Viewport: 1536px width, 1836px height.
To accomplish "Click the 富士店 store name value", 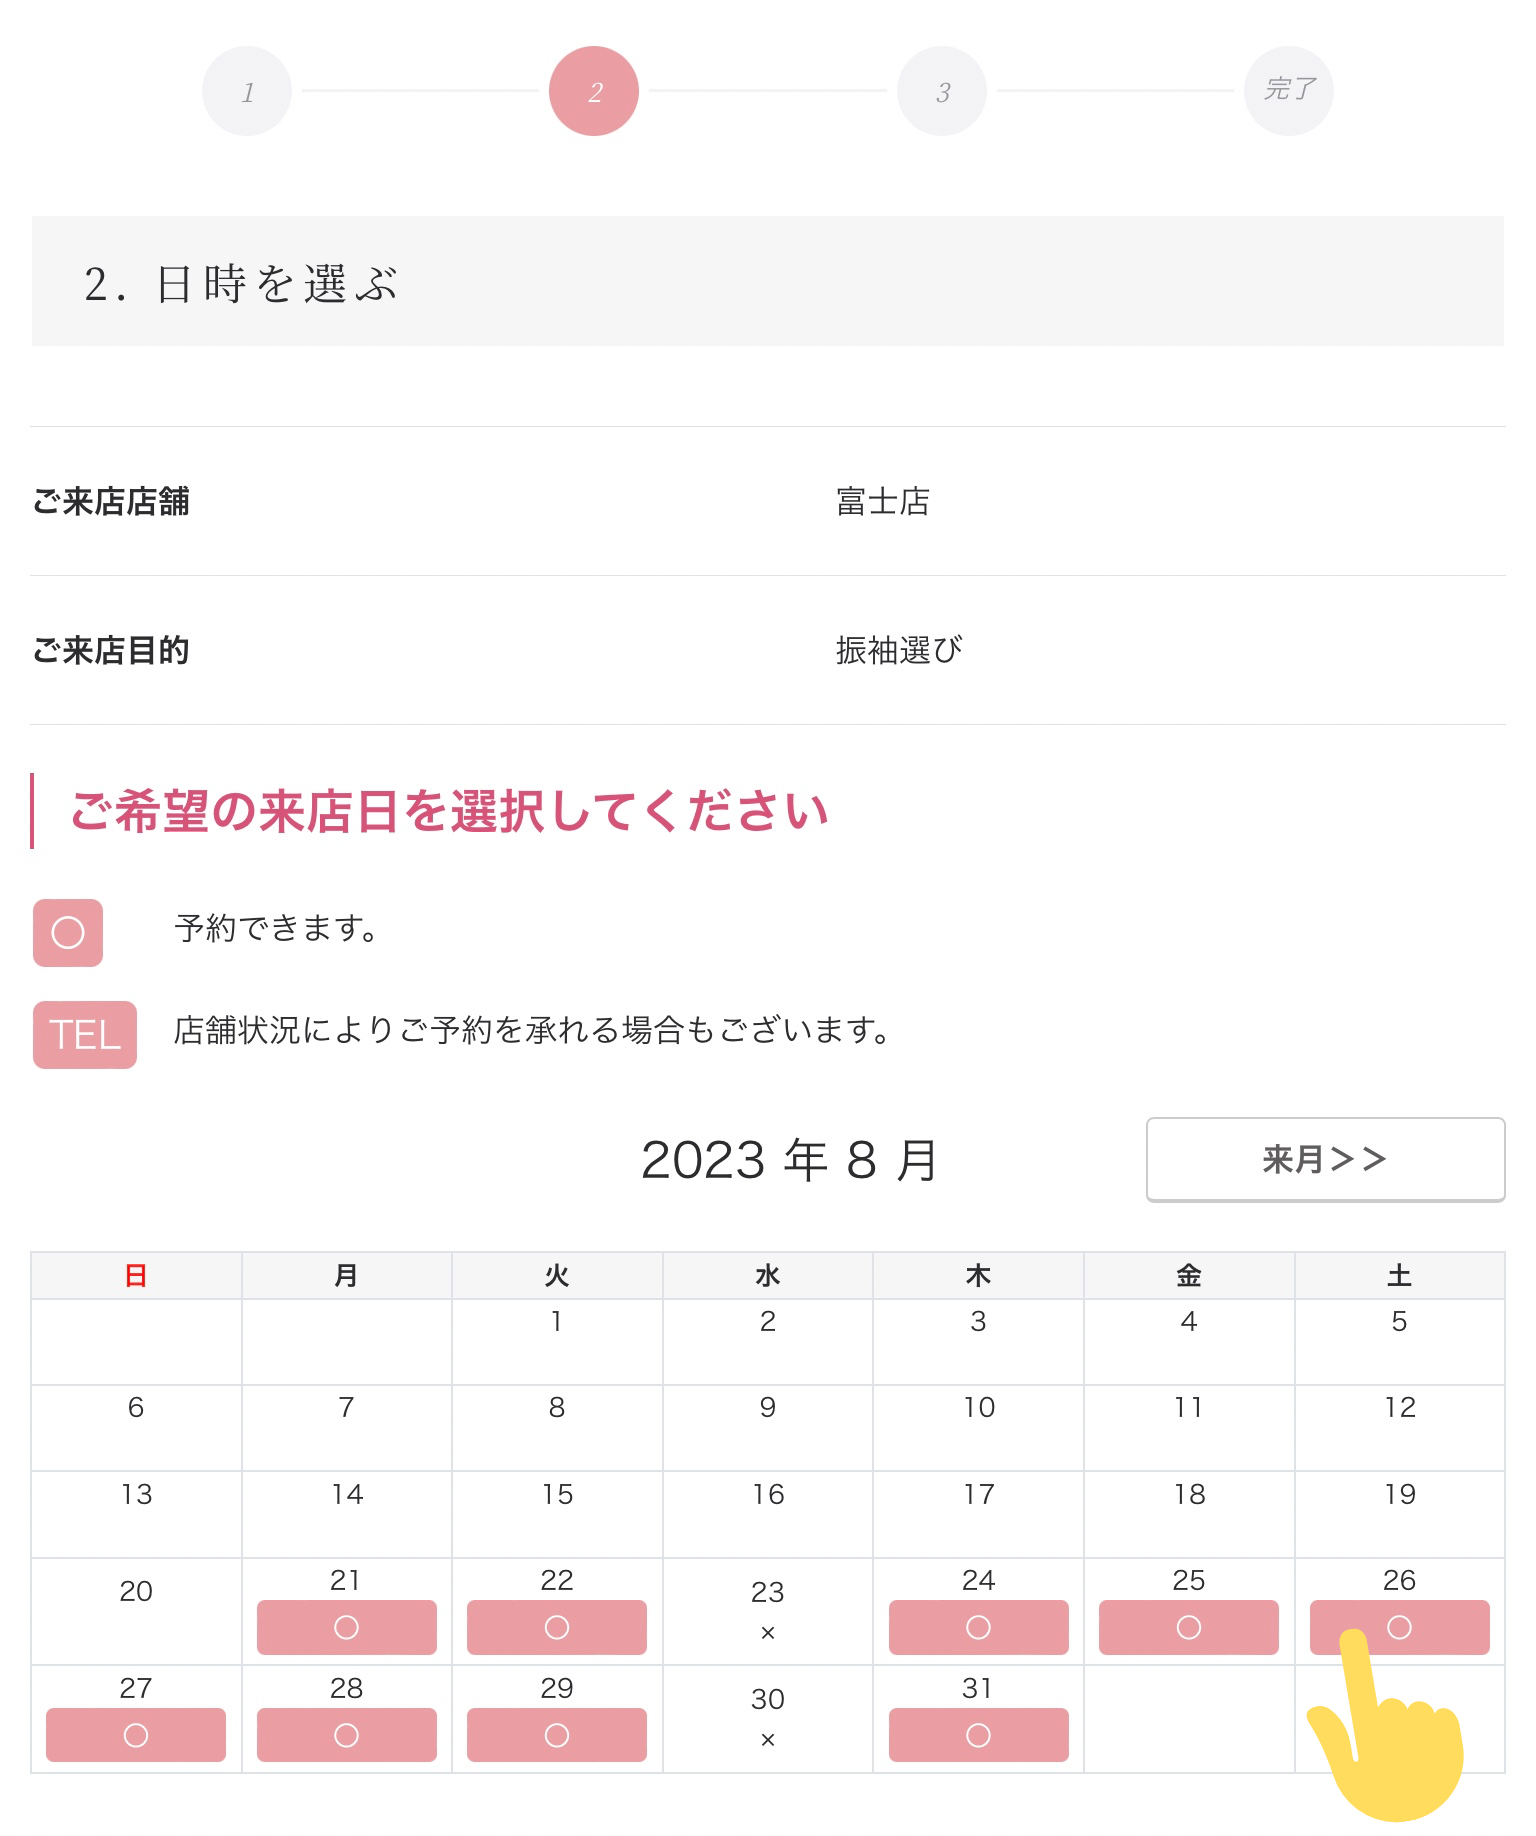I will [883, 501].
